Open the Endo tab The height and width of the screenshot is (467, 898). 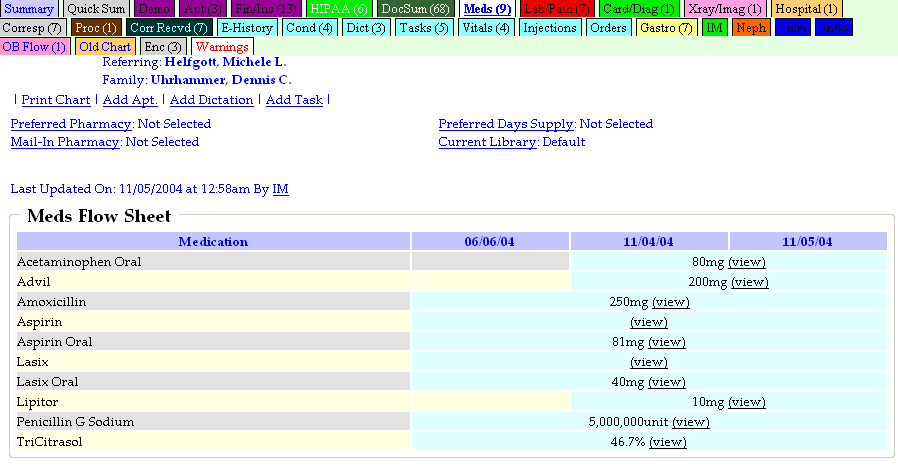coord(833,28)
